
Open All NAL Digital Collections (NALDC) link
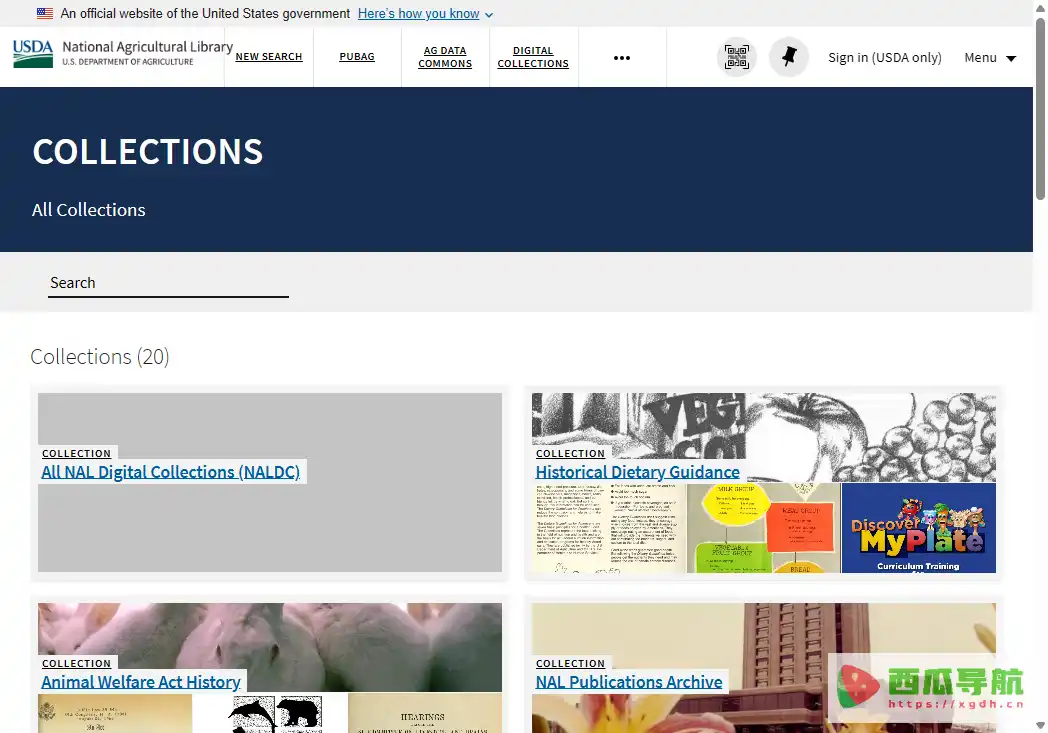(170, 472)
